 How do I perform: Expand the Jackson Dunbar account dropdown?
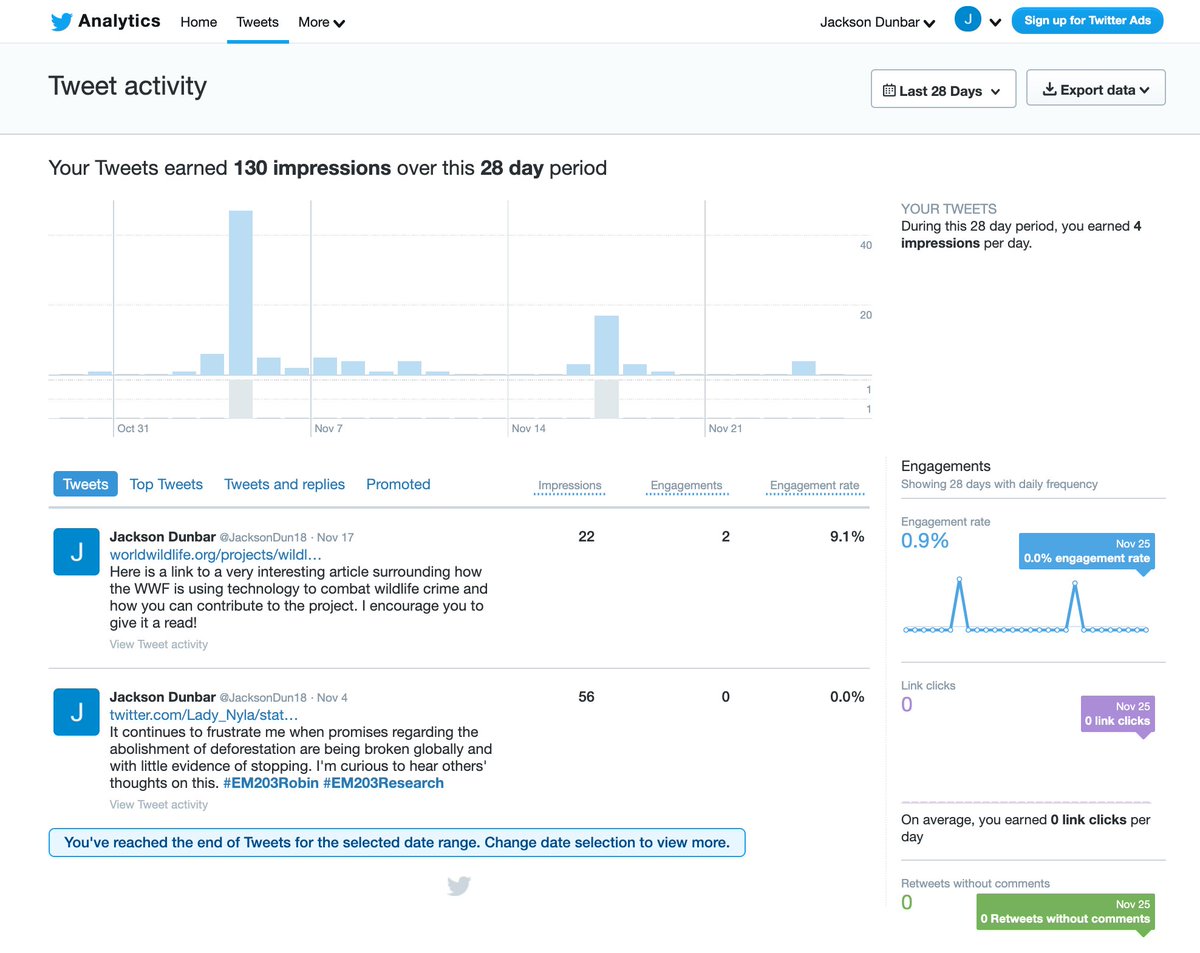point(877,22)
